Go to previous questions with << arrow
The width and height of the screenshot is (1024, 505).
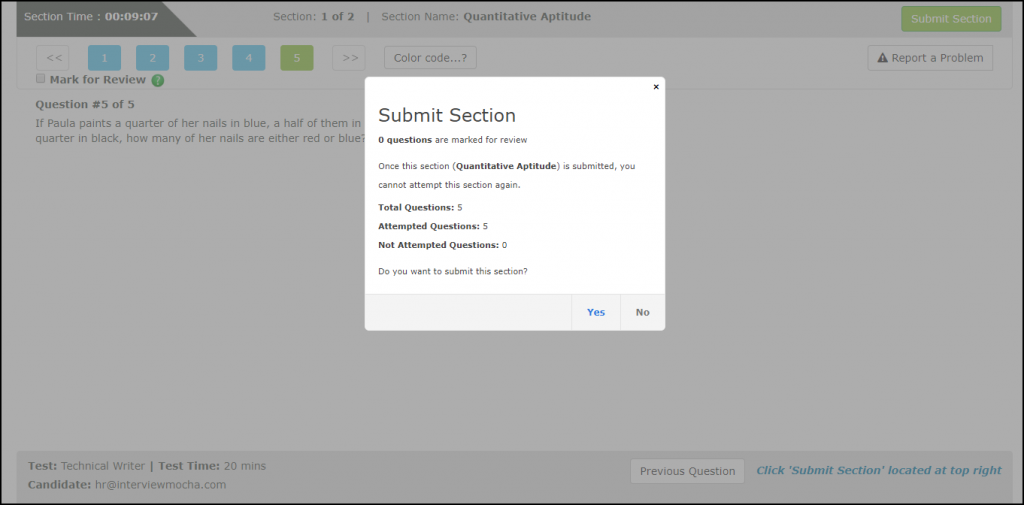(x=53, y=58)
